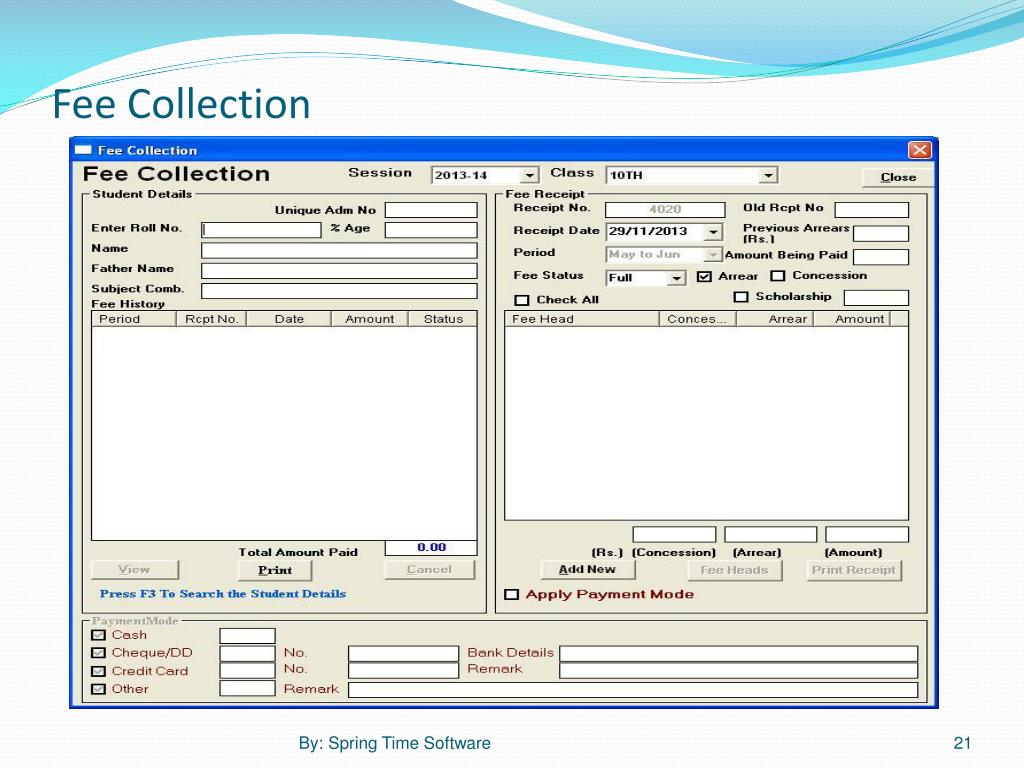Close the Fee Collection window with red X

coord(918,150)
